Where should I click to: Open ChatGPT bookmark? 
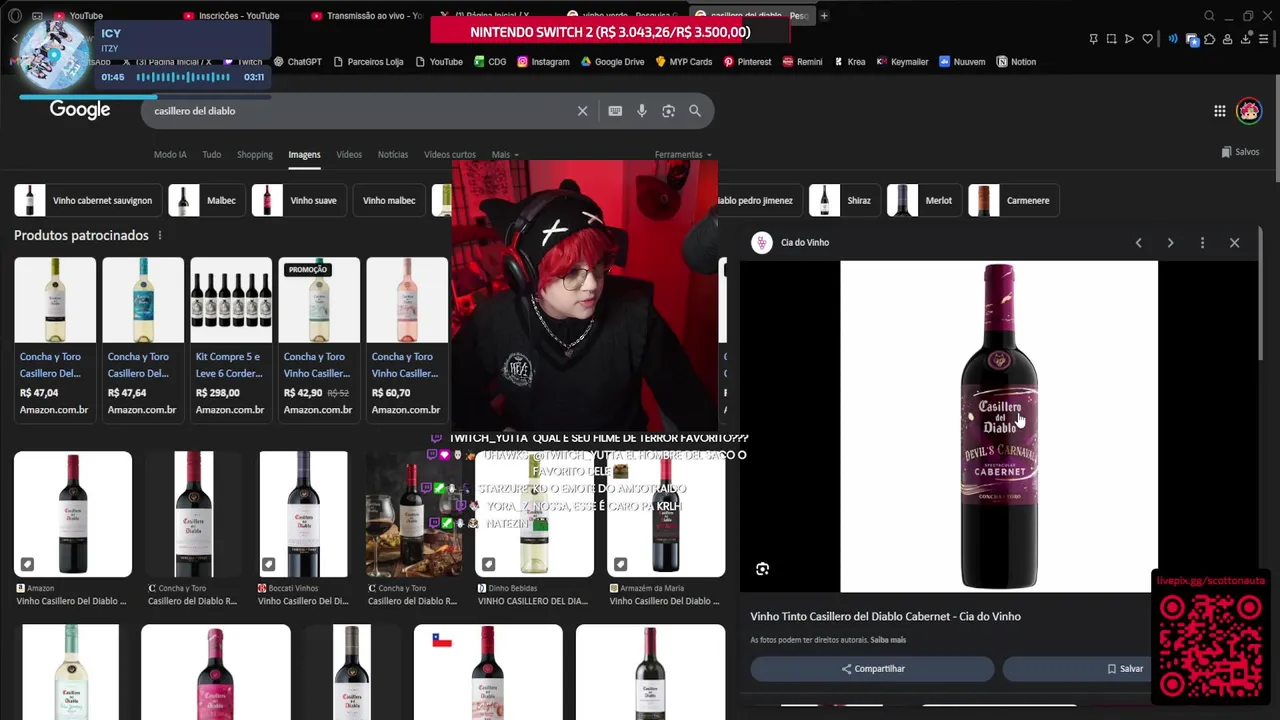point(298,62)
